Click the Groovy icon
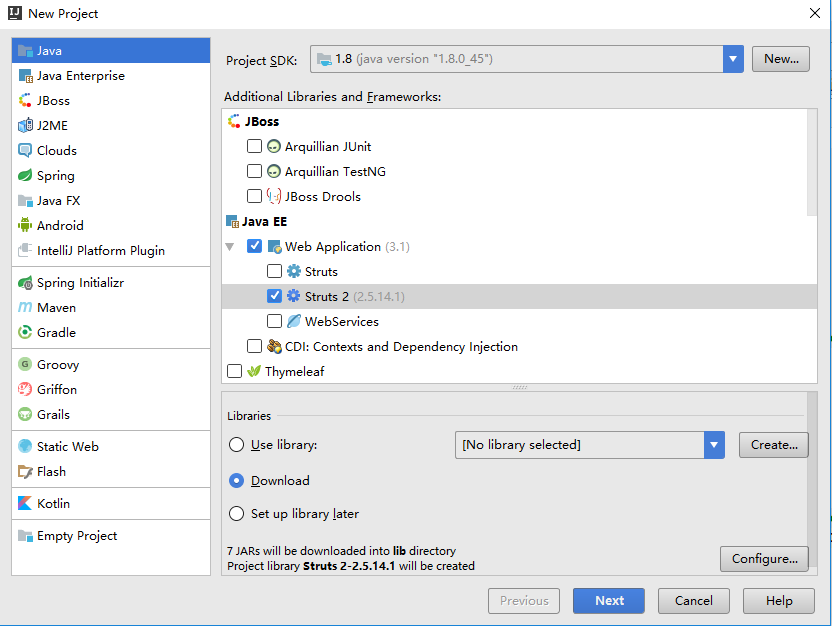The image size is (832, 626). pyautogui.click(x=25, y=364)
